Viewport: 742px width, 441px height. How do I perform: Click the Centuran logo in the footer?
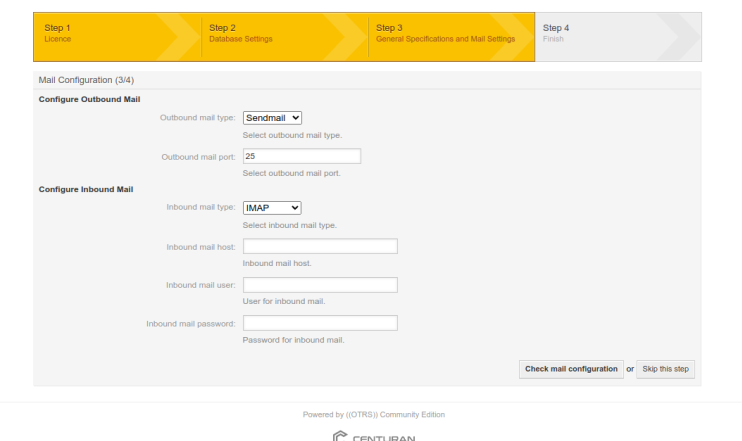tap(373, 436)
